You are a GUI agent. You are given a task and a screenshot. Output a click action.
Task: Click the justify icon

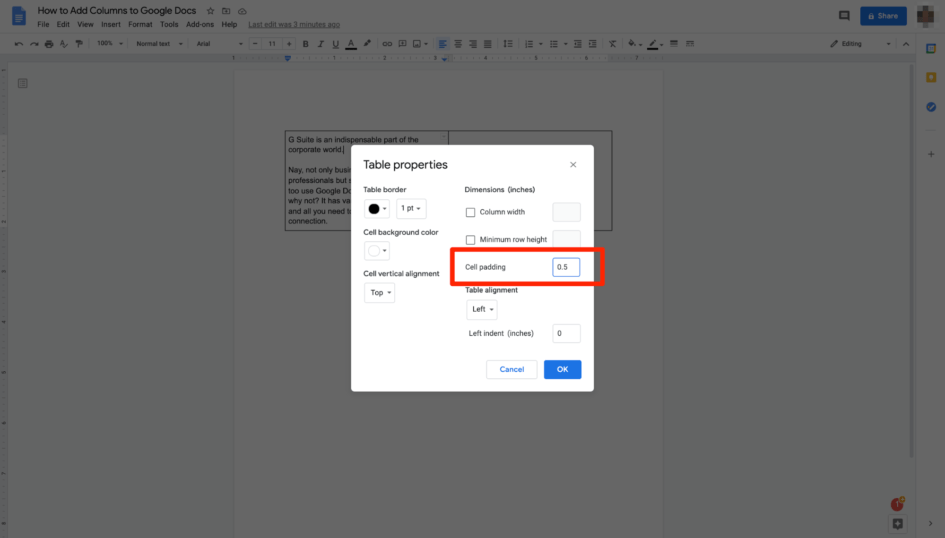[x=488, y=44]
